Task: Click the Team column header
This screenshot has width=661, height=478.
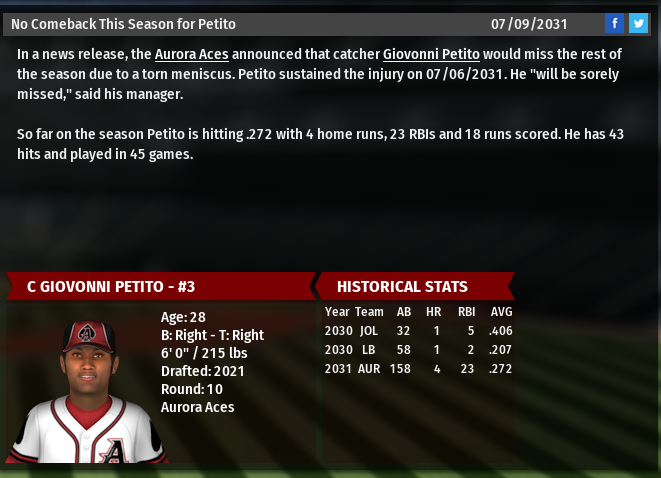Action: [369, 312]
